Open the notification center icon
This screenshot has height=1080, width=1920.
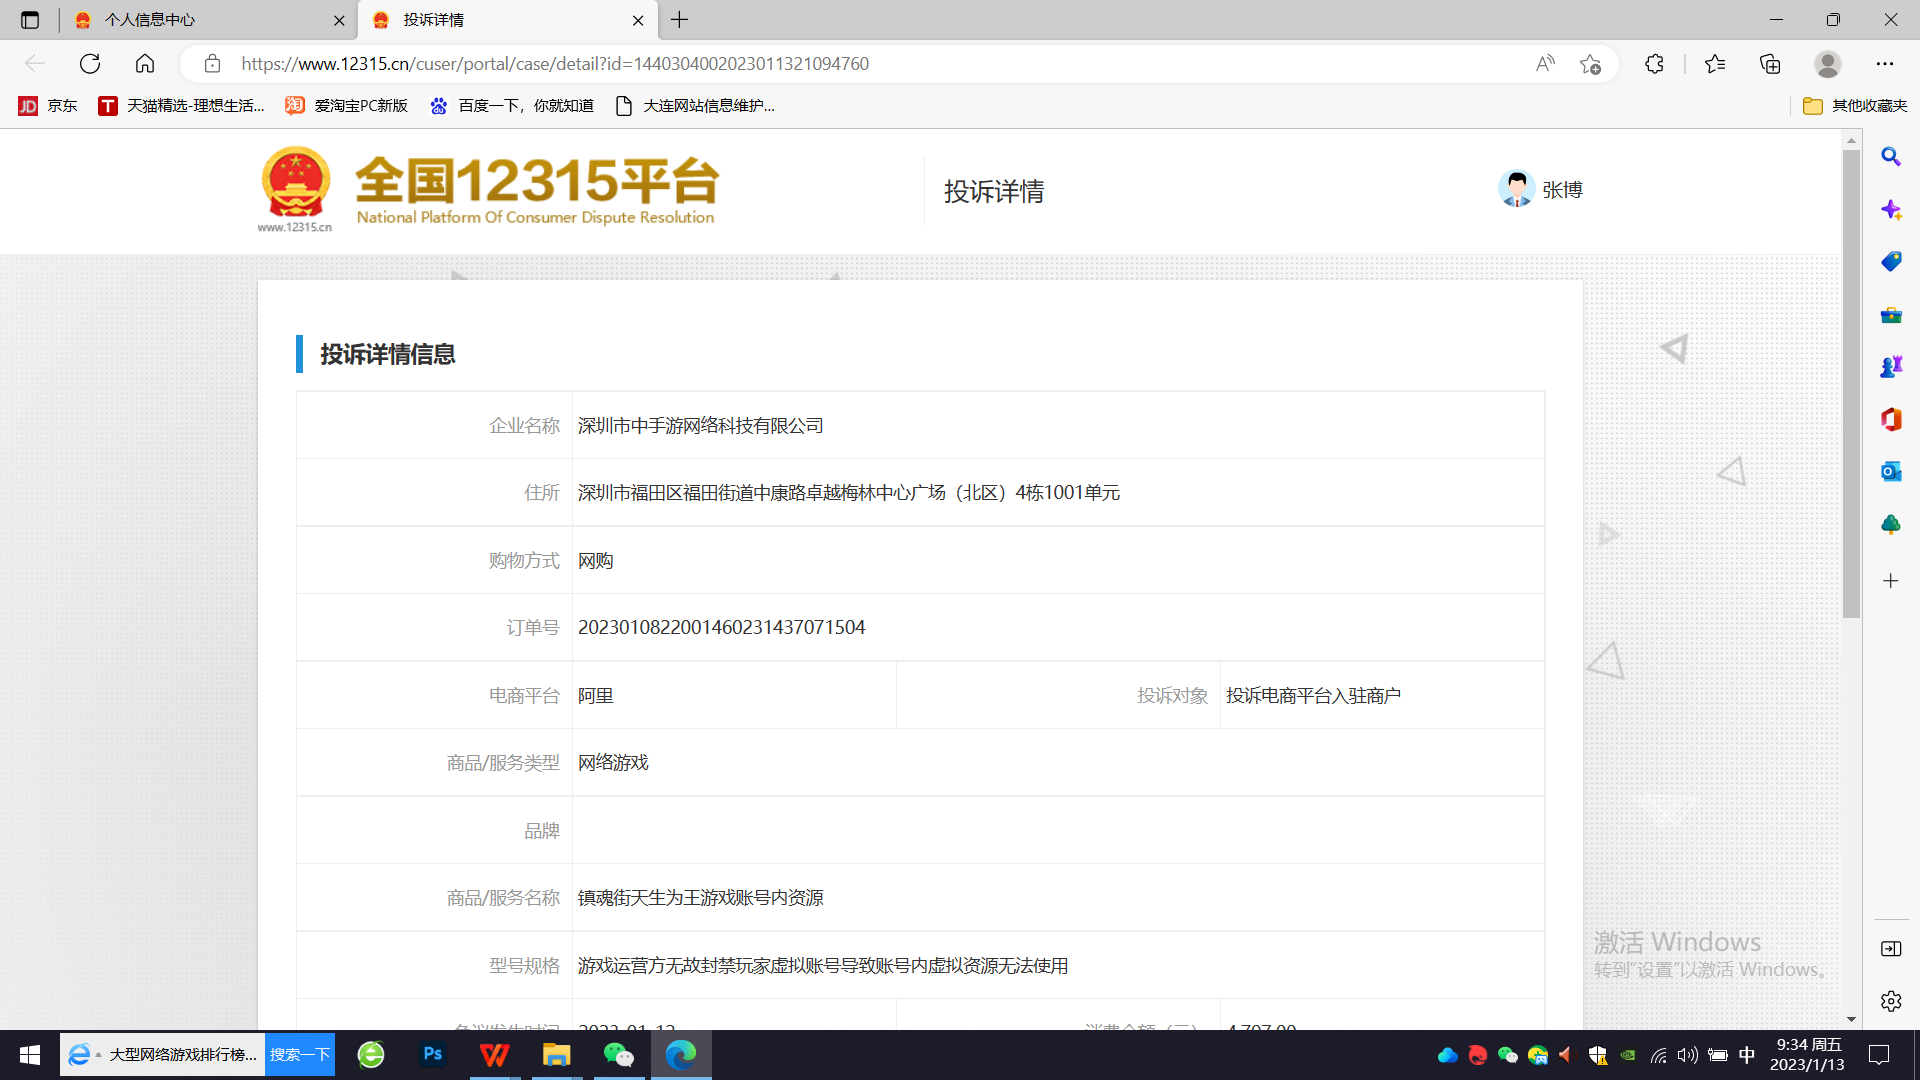point(1879,1055)
